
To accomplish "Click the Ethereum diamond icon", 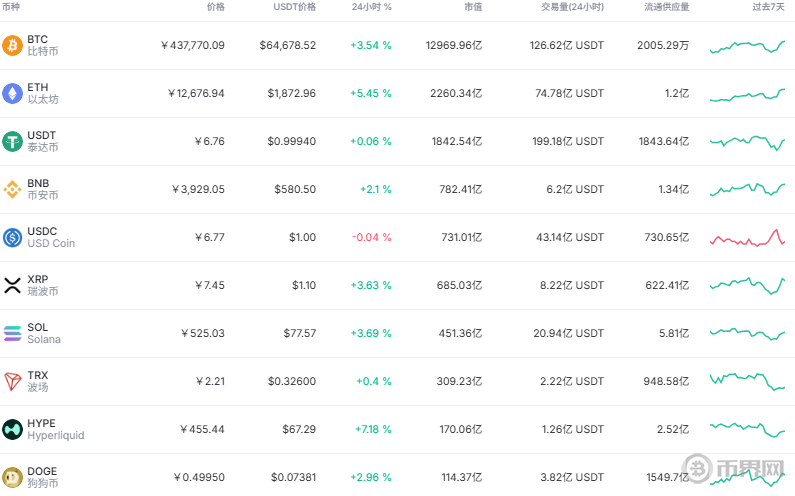I will point(12,93).
